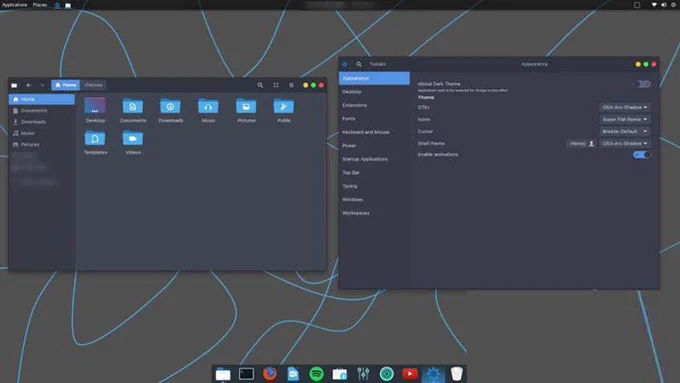
Task: Open the Places menu in top bar
Action: [40, 5]
